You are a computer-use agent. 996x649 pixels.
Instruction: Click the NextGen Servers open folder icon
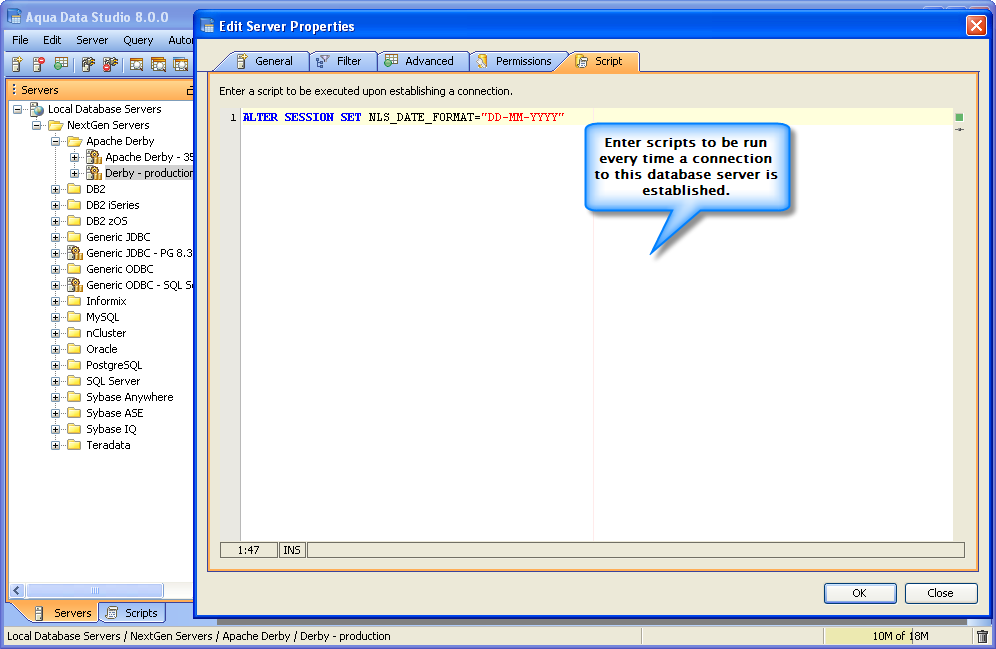coord(56,125)
